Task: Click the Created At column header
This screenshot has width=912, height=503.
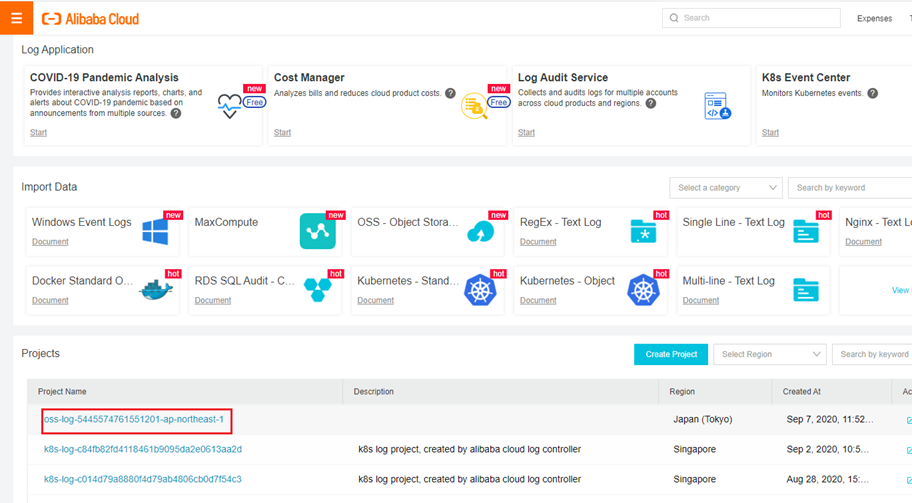Action: 801,392
